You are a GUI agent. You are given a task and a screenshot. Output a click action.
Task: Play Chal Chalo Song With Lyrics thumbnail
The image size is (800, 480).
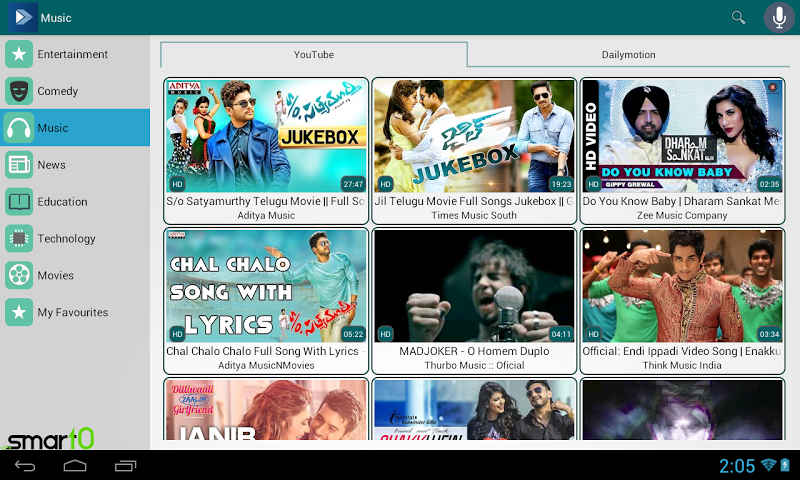coord(266,286)
